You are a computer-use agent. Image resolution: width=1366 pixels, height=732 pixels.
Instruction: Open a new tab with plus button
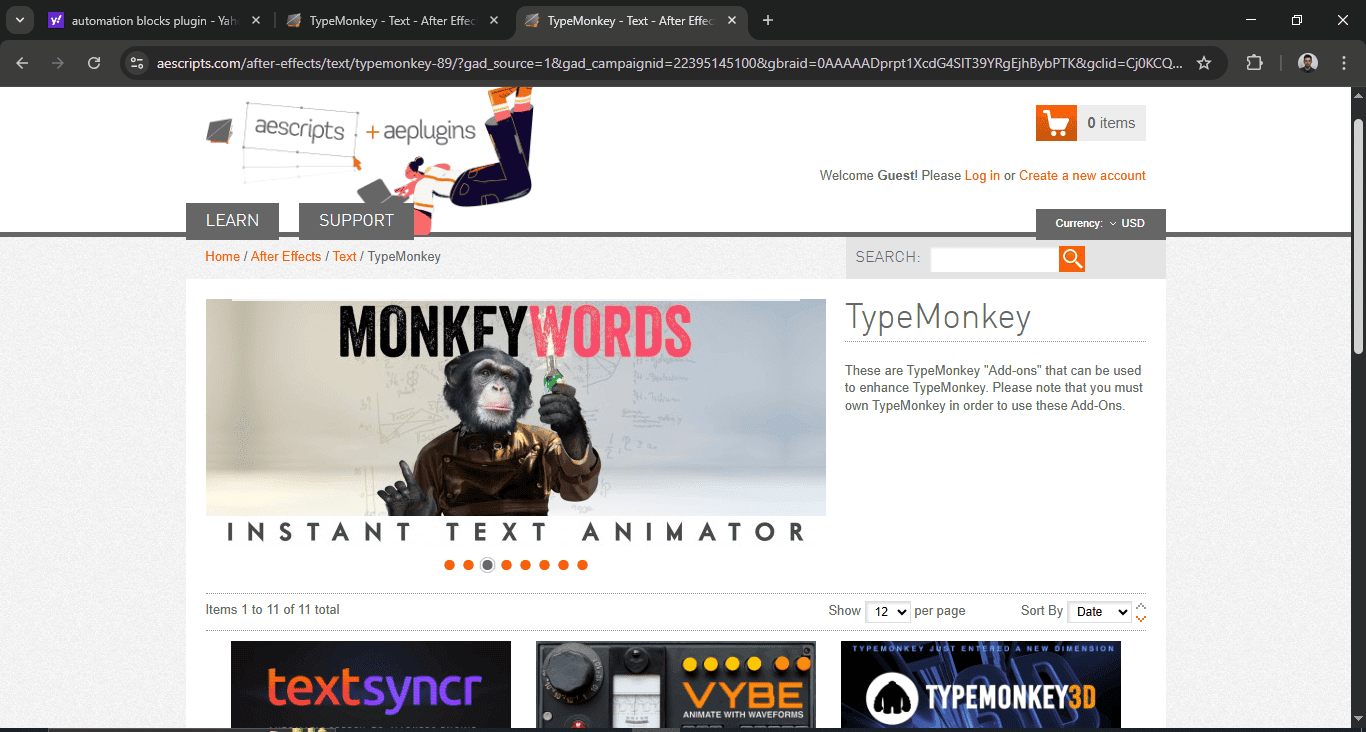coord(768,20)
